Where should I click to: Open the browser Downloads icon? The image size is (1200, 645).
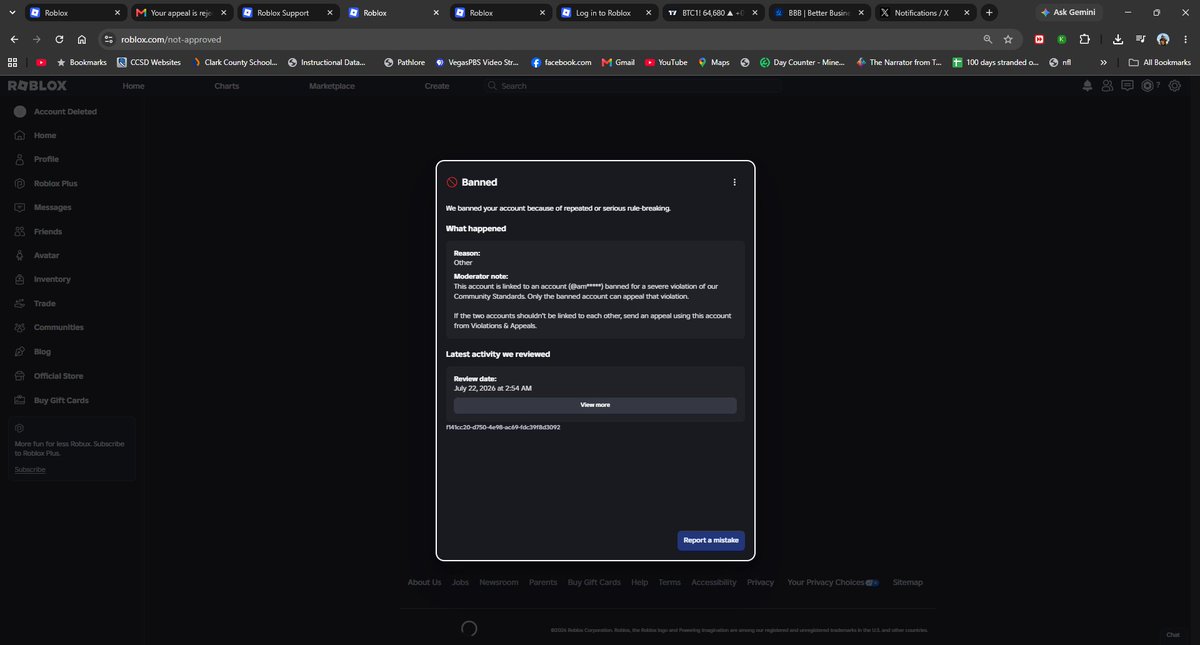[1117, 39]
